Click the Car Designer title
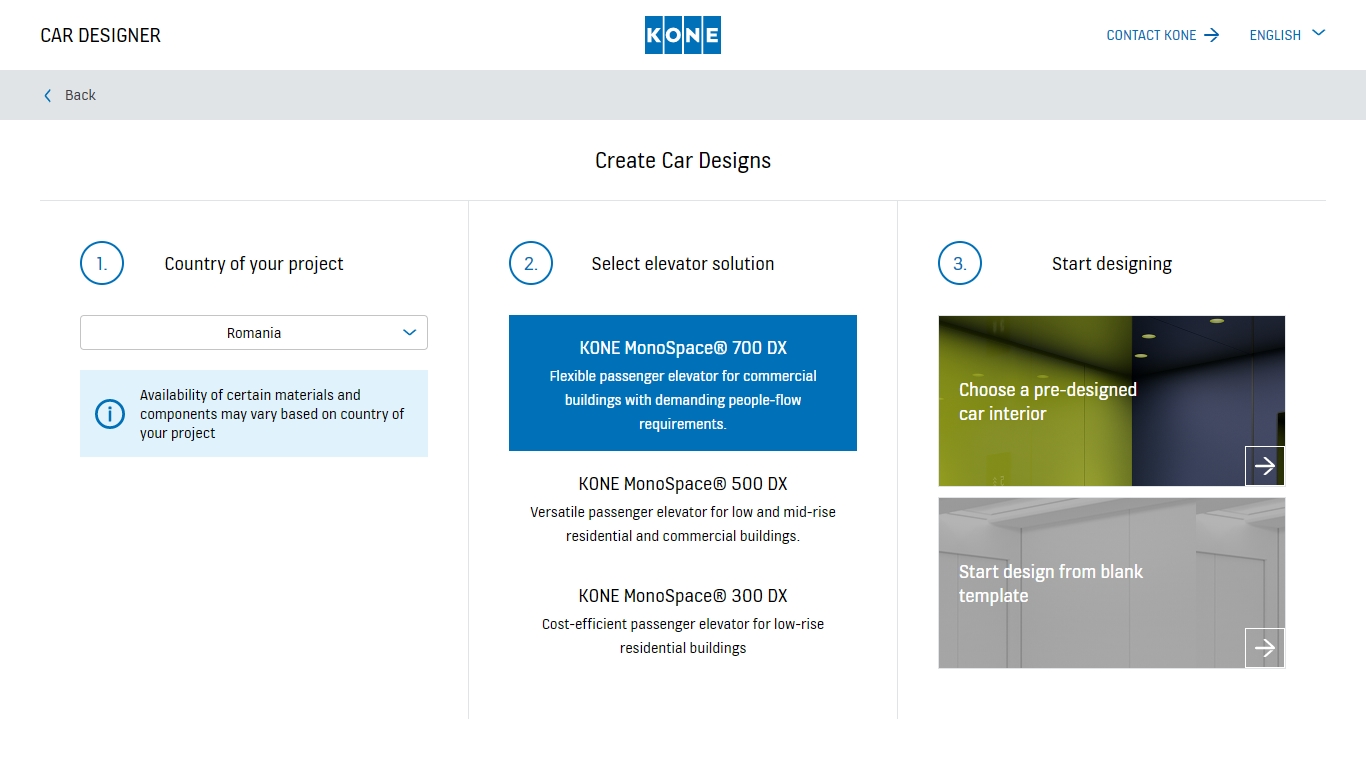This screenshot has height=759, width=1366. pos(100,35)
